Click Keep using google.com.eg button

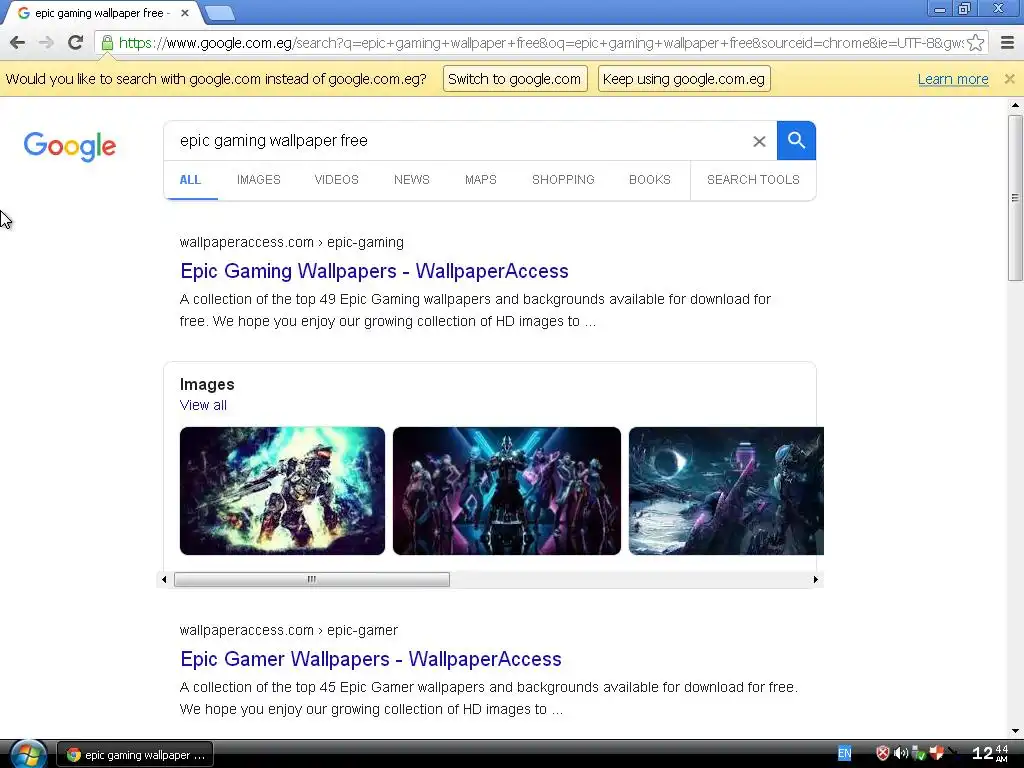coord(684,79)
